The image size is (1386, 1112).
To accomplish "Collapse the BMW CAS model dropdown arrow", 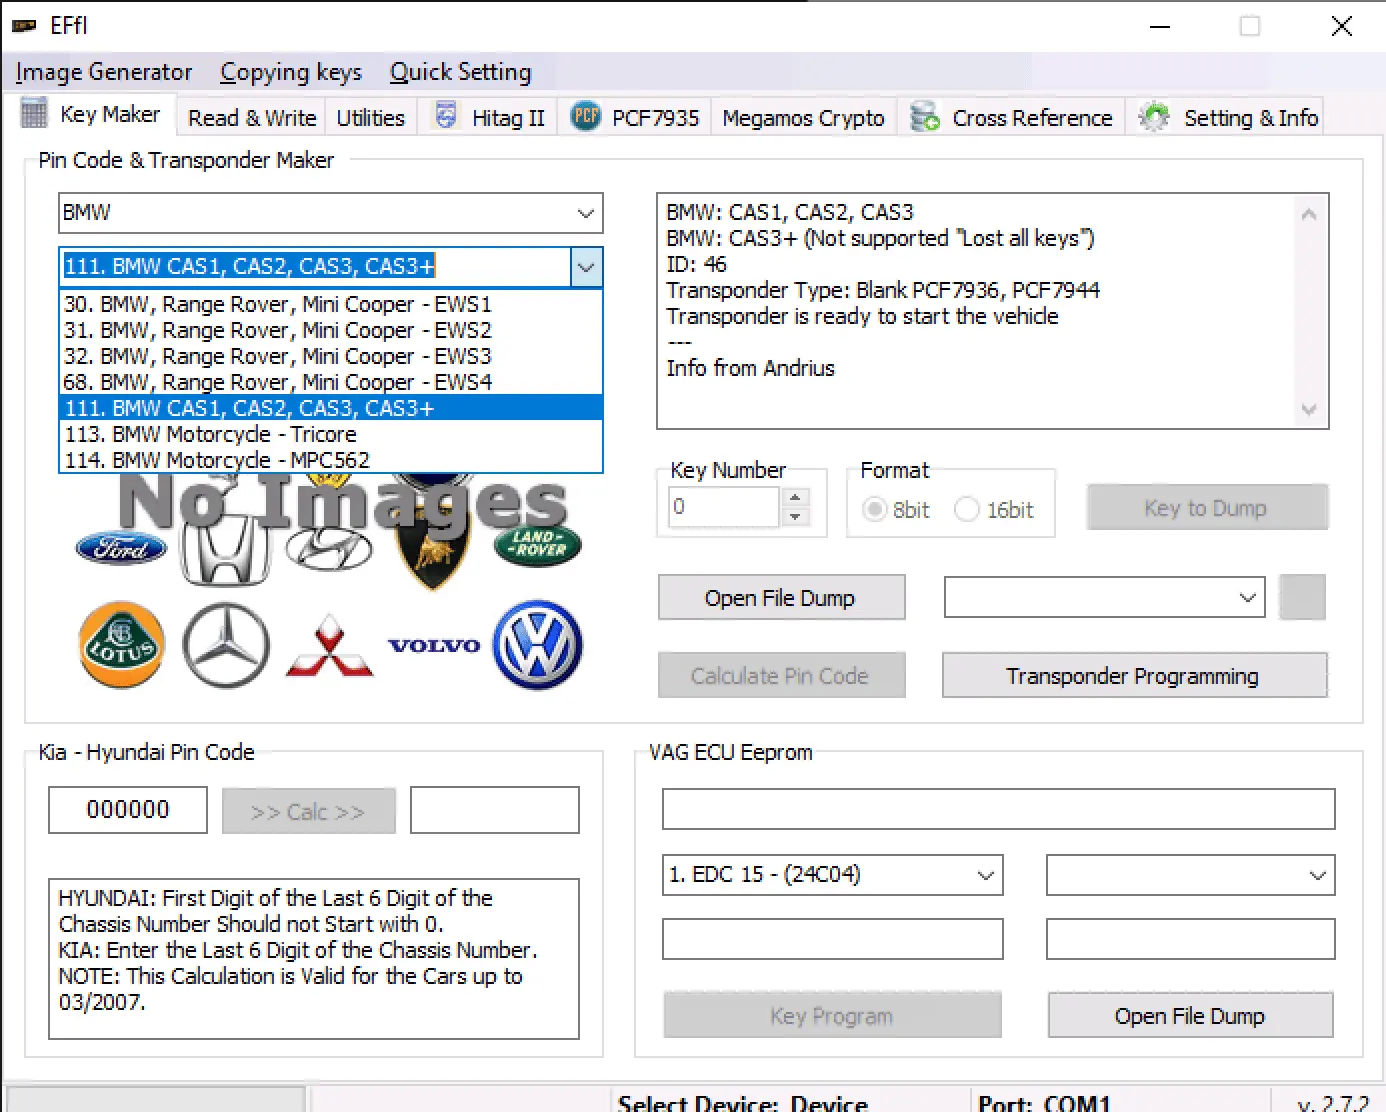I will 586,267.
